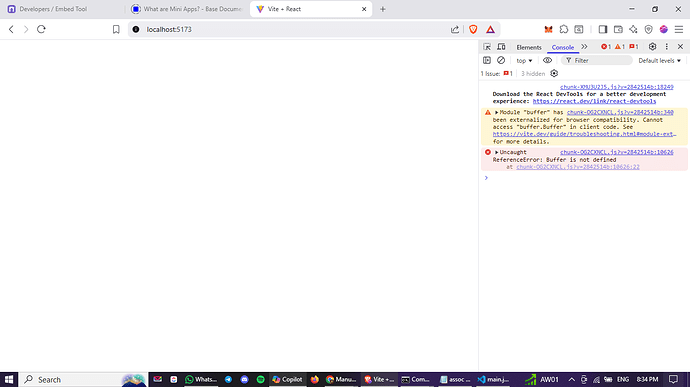
Task: Click the console prompt input line
Action: coord(585,178)
